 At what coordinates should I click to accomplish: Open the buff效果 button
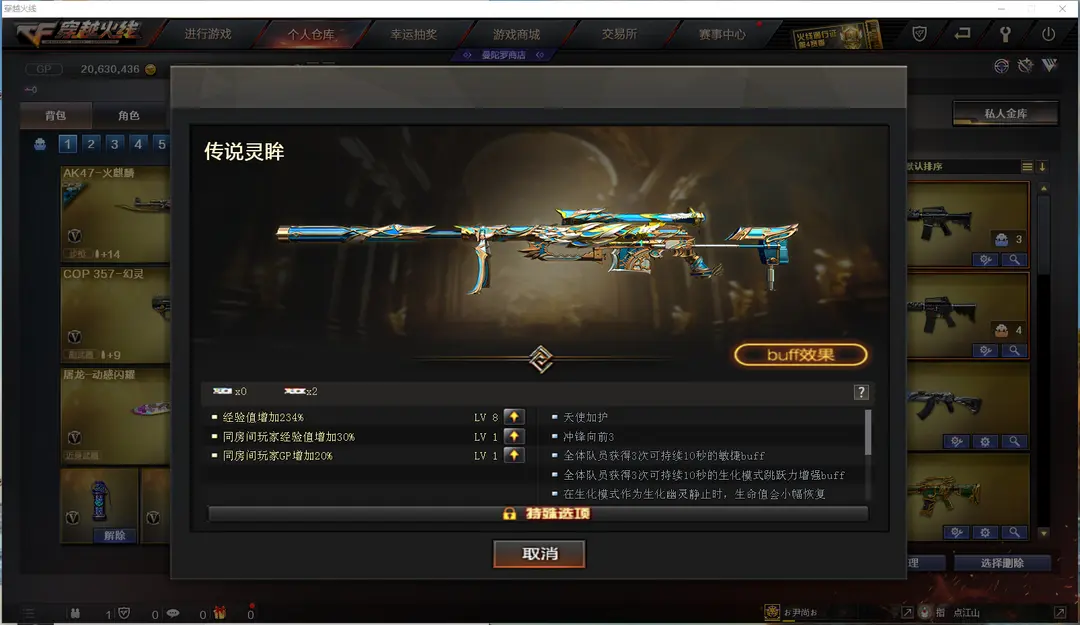800,355
